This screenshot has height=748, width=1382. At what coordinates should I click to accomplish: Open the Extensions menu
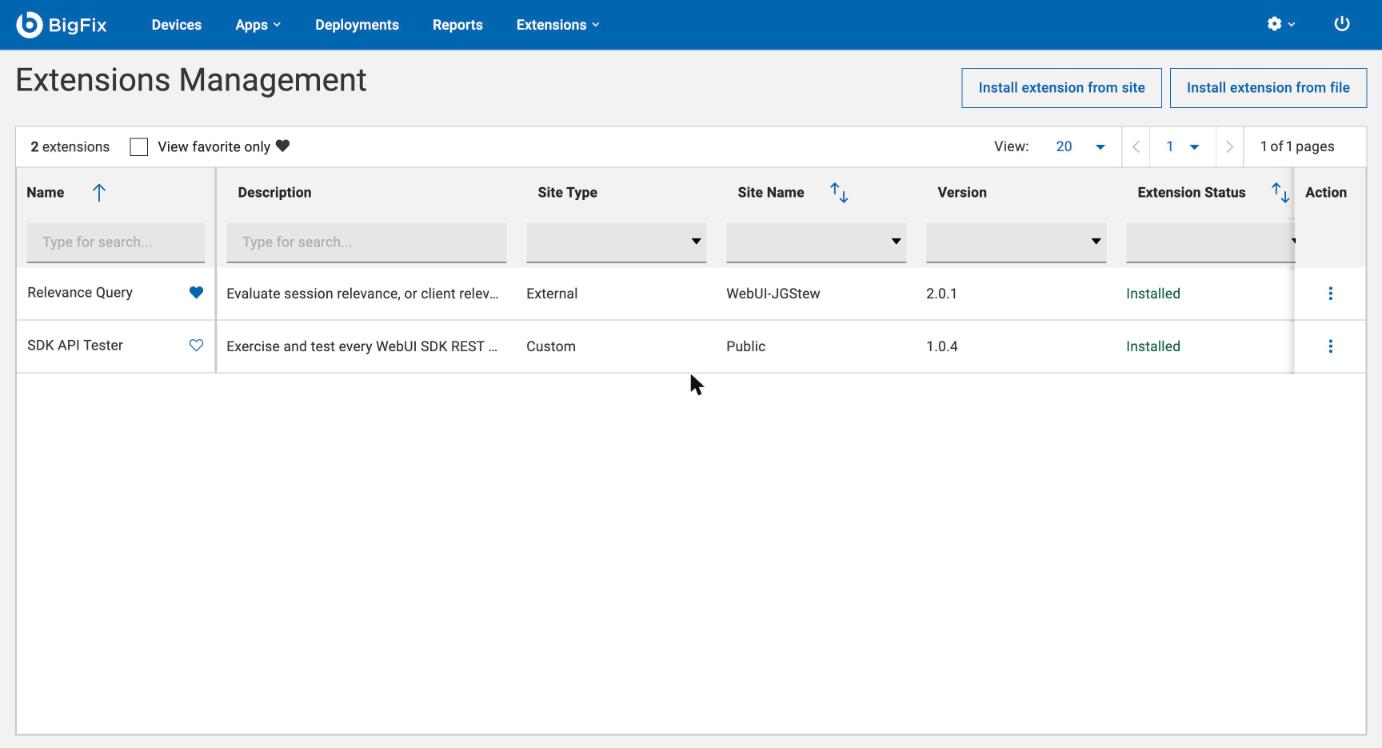point(558,25)
